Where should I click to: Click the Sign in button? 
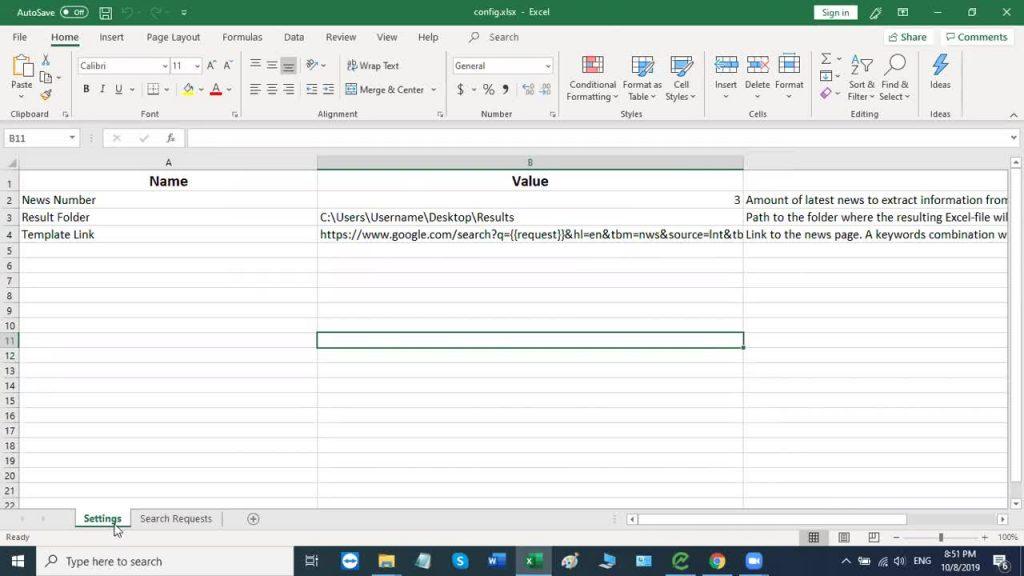pos(835,12)
